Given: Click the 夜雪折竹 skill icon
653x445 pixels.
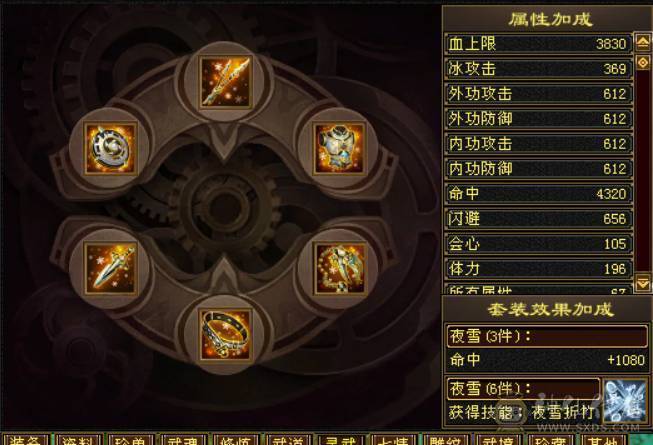Looking at the screenshot, I should (625, 400).
